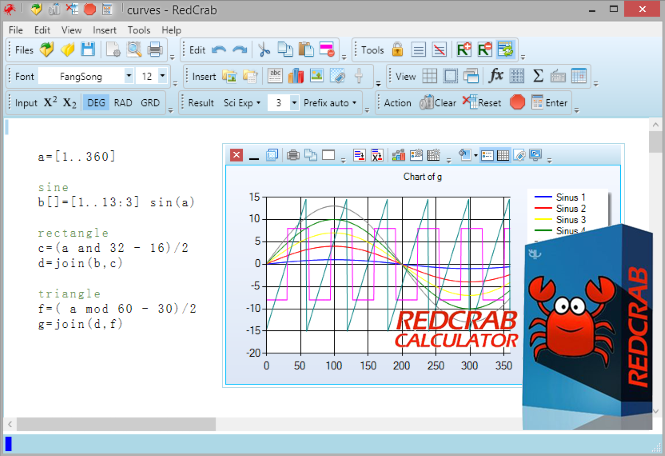Click the green R minus icon
The height and width of the screenshot is (456, 665).
coord(484,50)
